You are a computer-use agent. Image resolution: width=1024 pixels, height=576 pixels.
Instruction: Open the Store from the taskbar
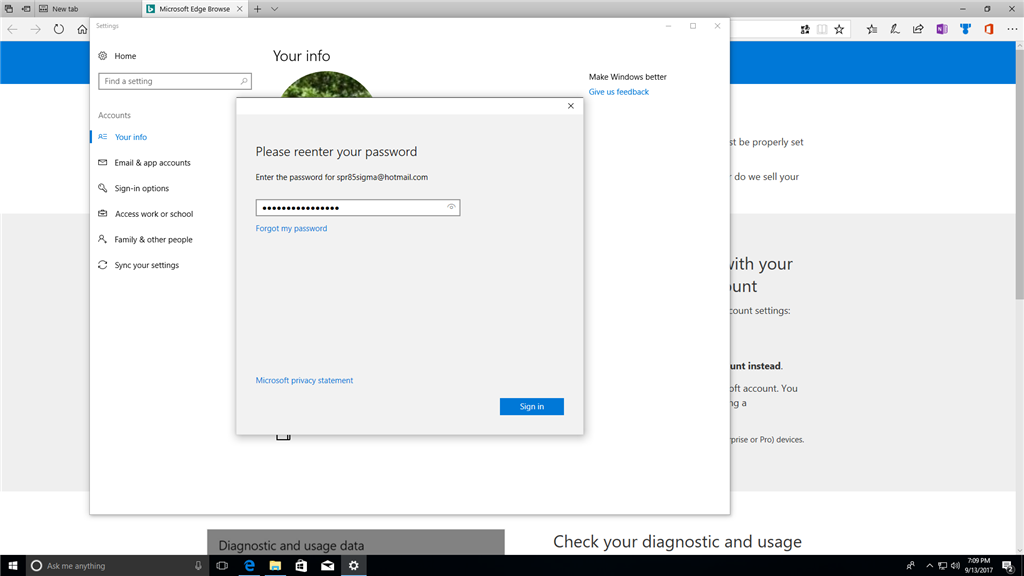(301, 566)
